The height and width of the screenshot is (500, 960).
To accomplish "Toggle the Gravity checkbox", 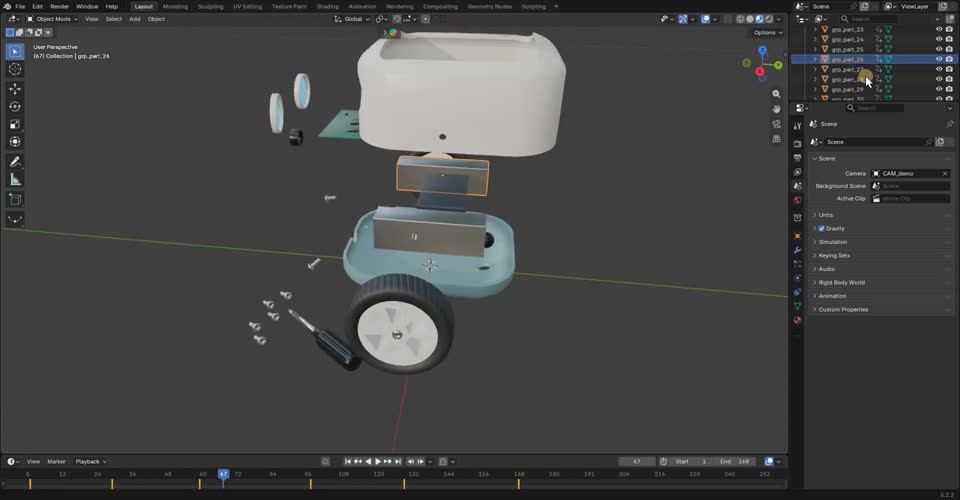I will click(822, 228).
